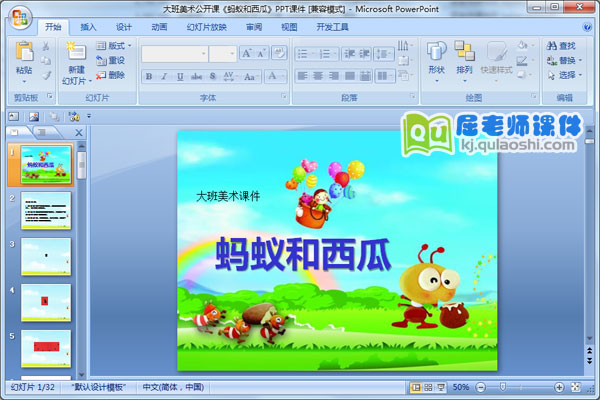Screen dimensions: 600x400
Task: Switch to Normal view in status bar
Action: 416,387
